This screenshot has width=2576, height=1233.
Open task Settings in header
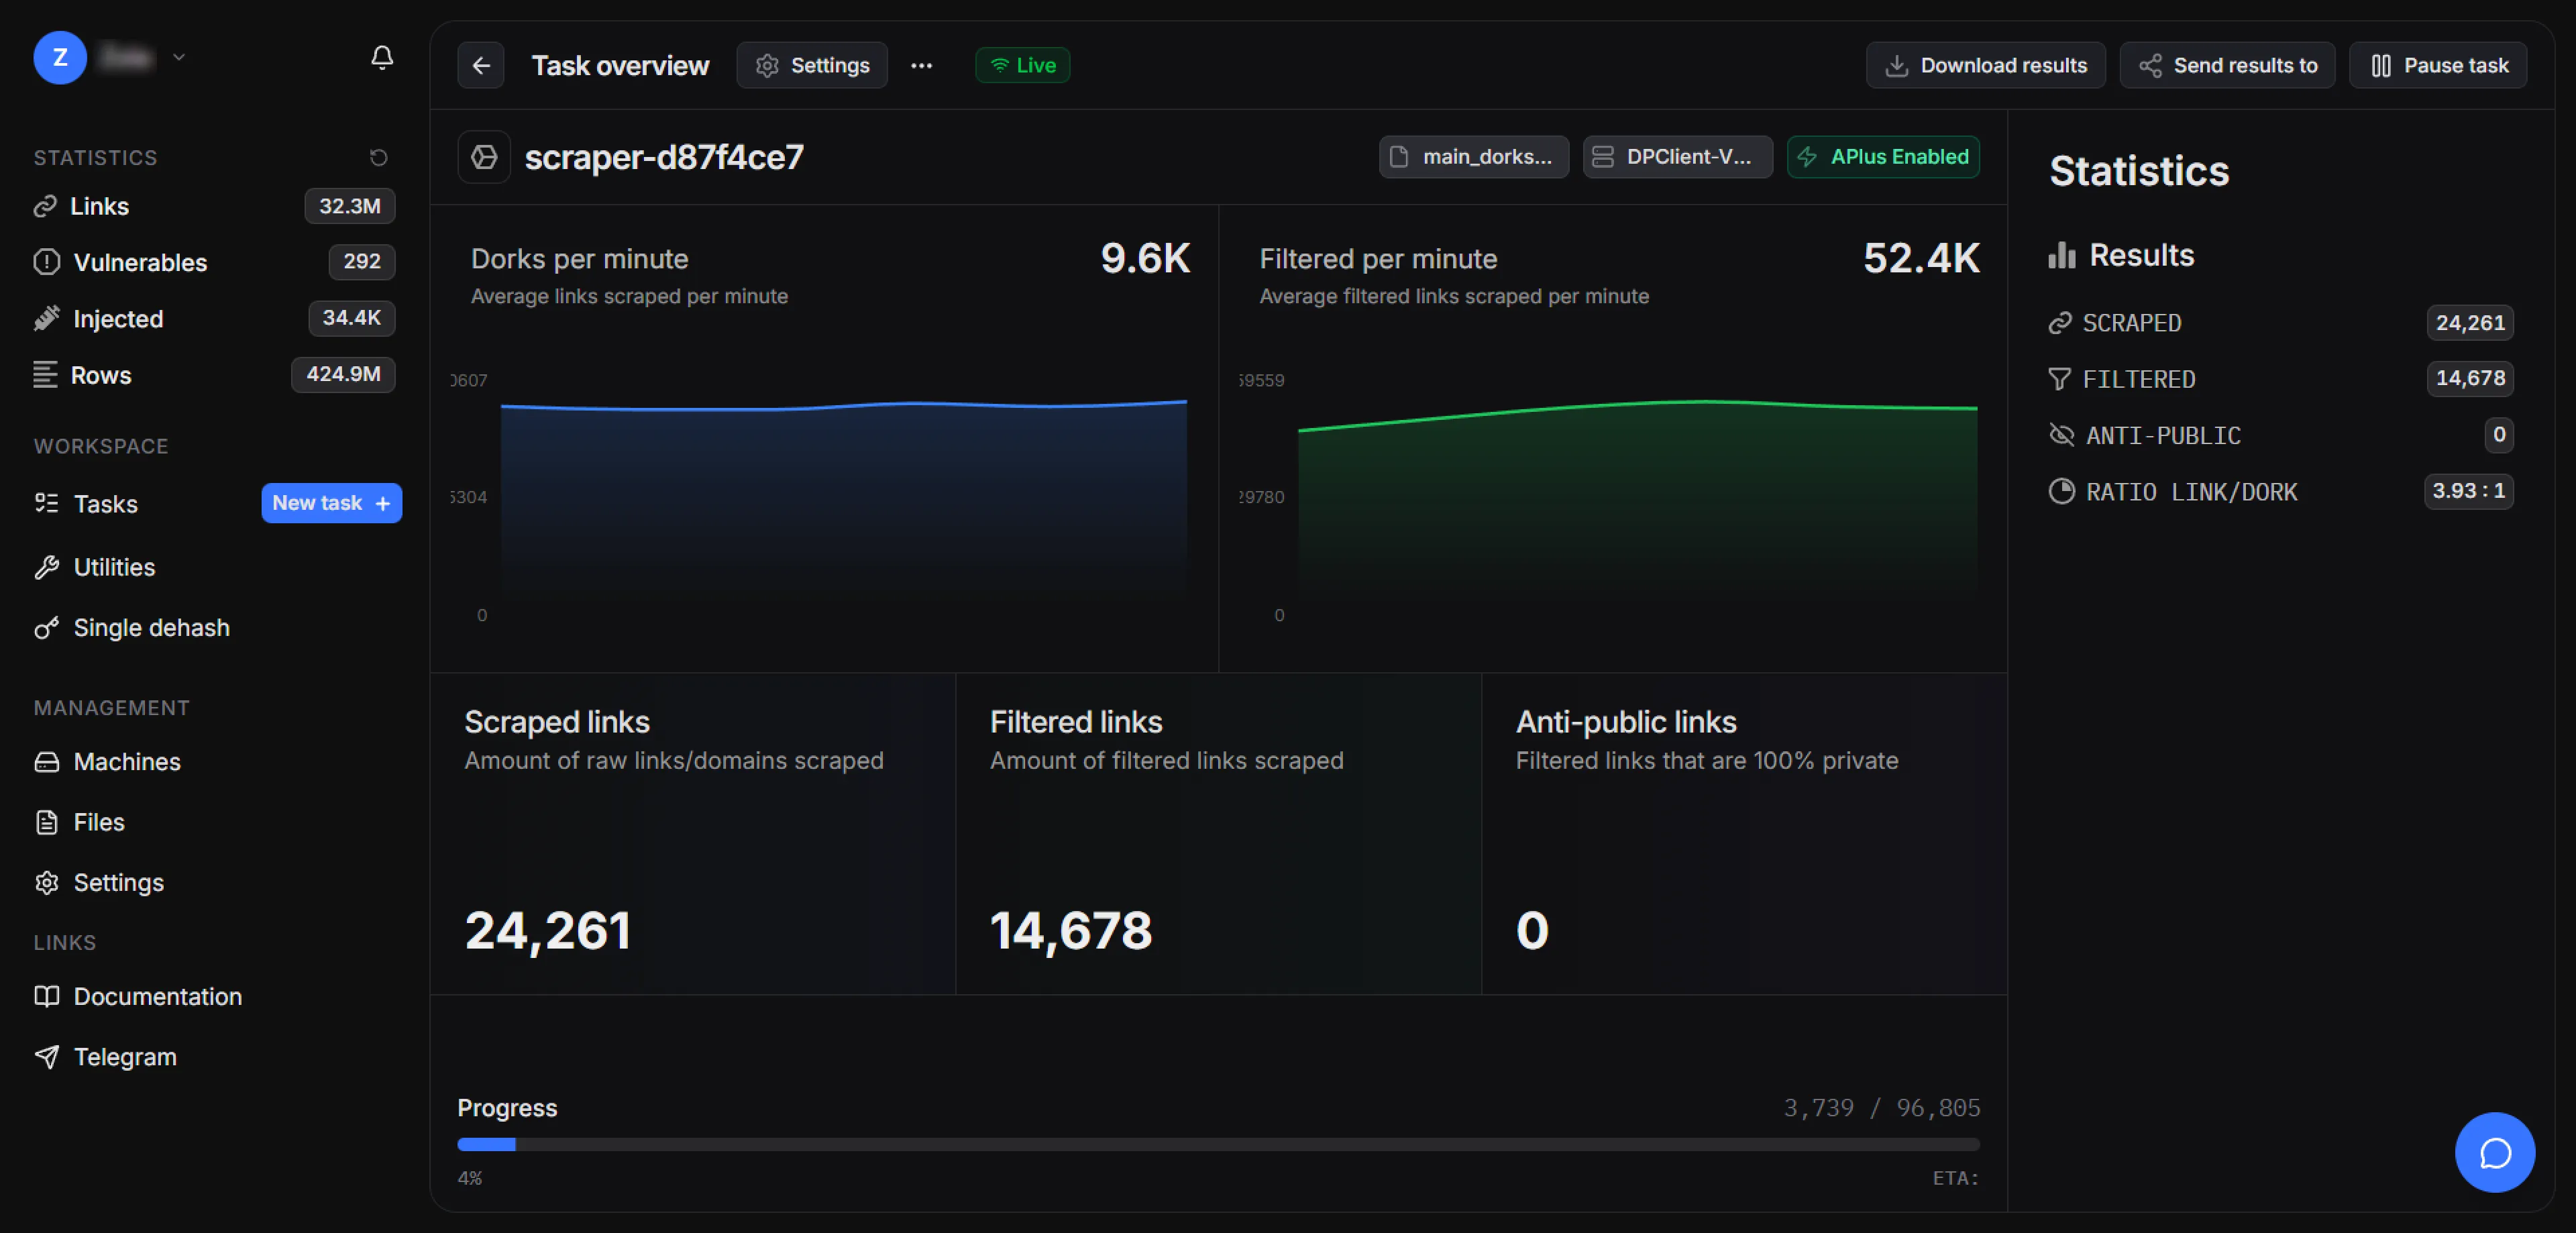coord(811,66)
